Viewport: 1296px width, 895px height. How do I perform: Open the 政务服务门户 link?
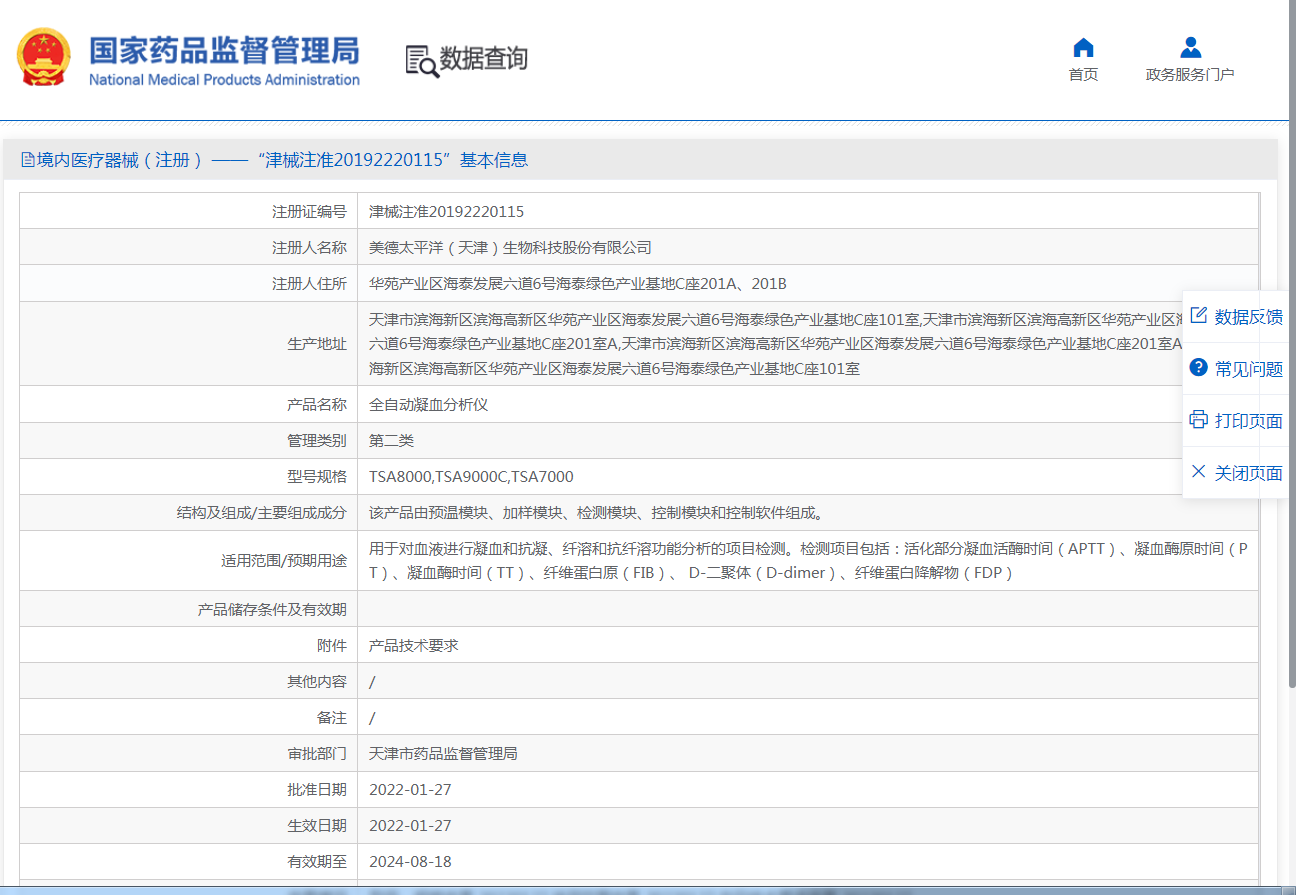[x=1190, y=75]
